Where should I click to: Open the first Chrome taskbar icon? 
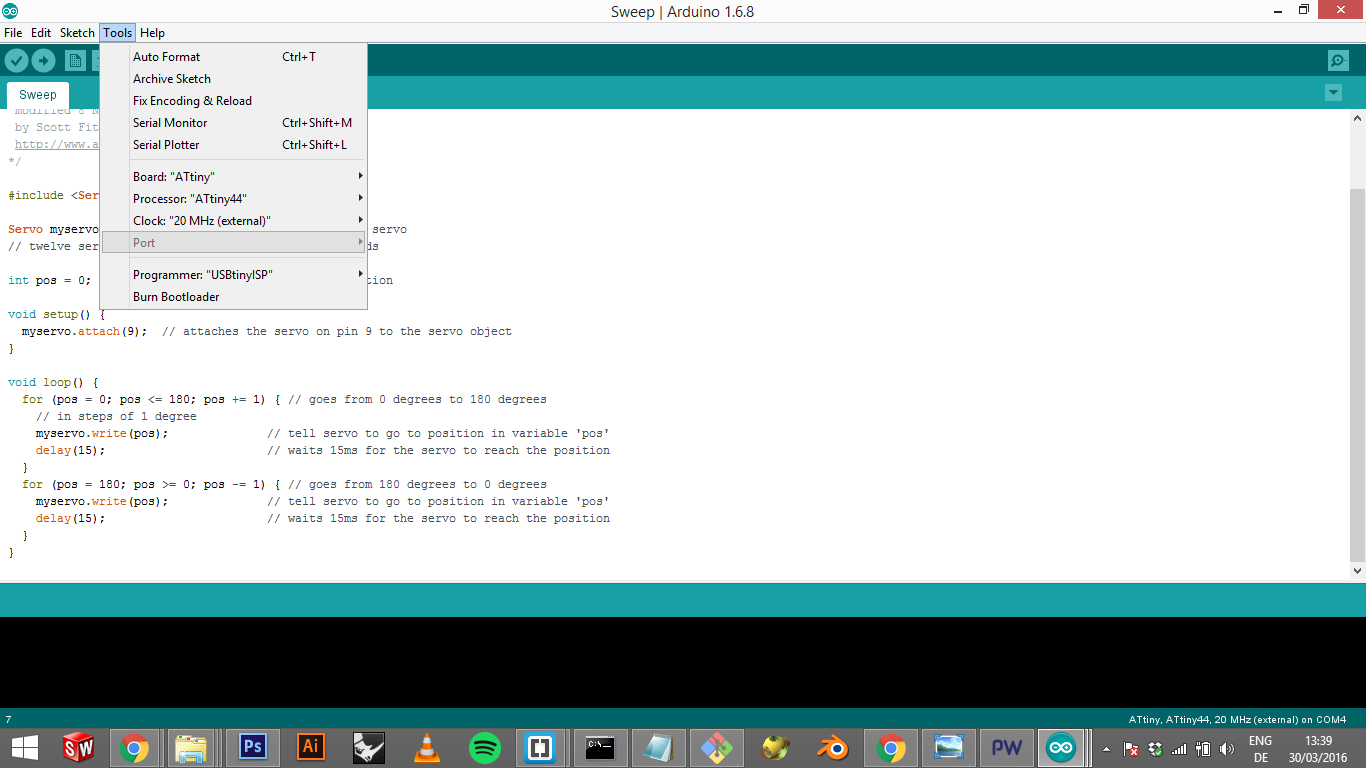pyautogui.click(x=134, y=747)
